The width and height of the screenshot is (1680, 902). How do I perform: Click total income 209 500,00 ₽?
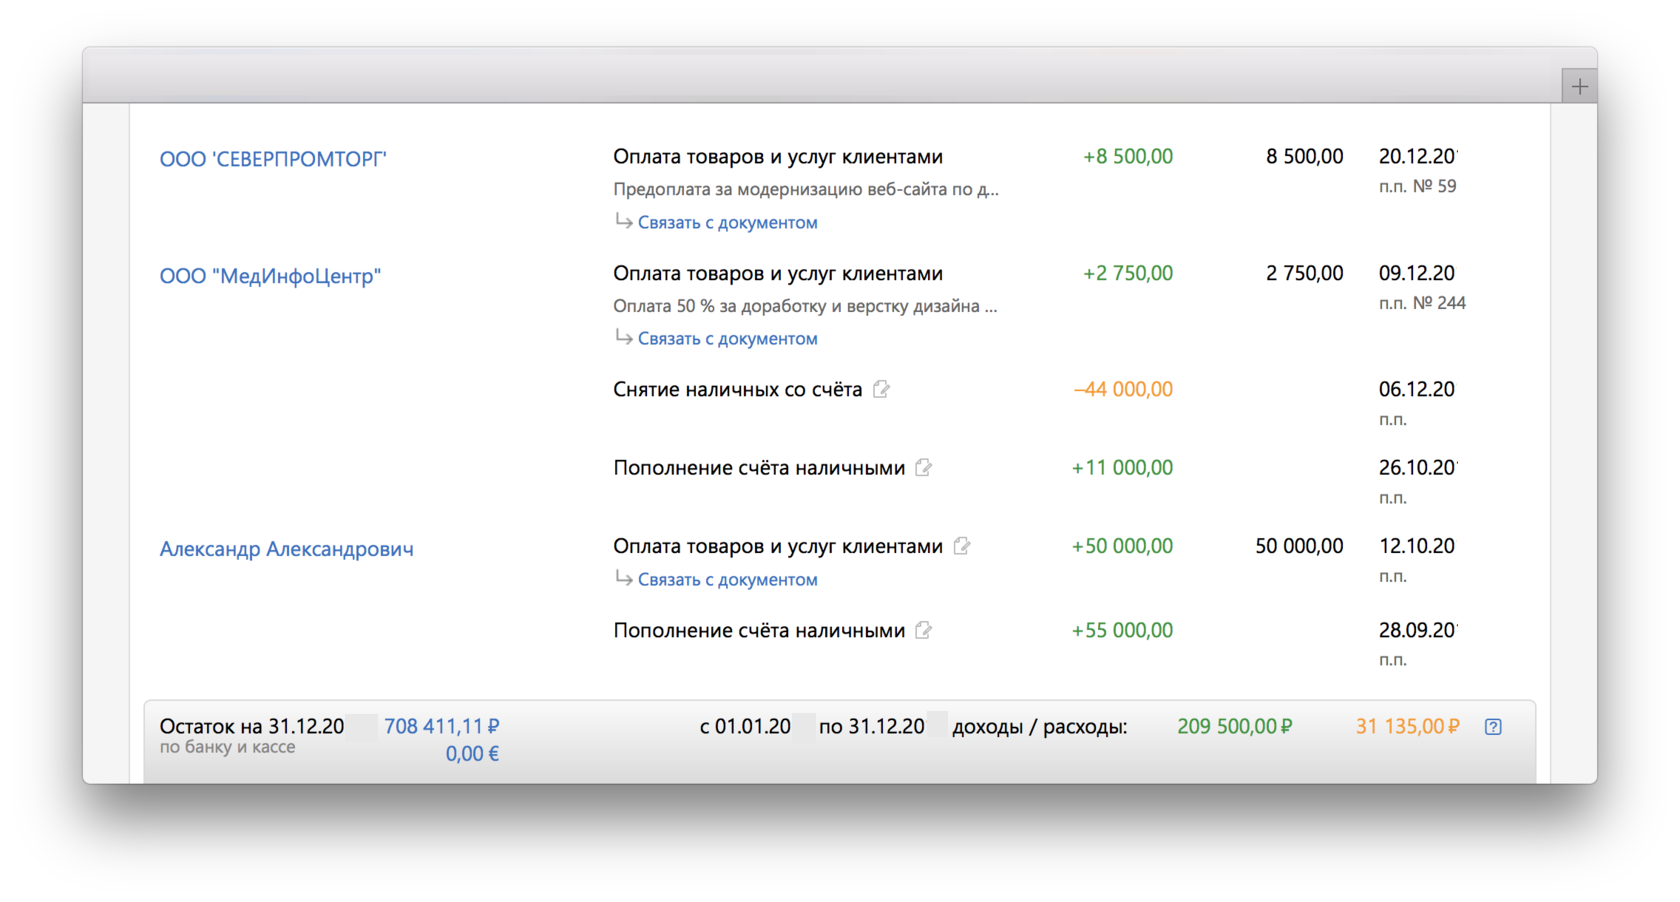(x=1234, y=726)
